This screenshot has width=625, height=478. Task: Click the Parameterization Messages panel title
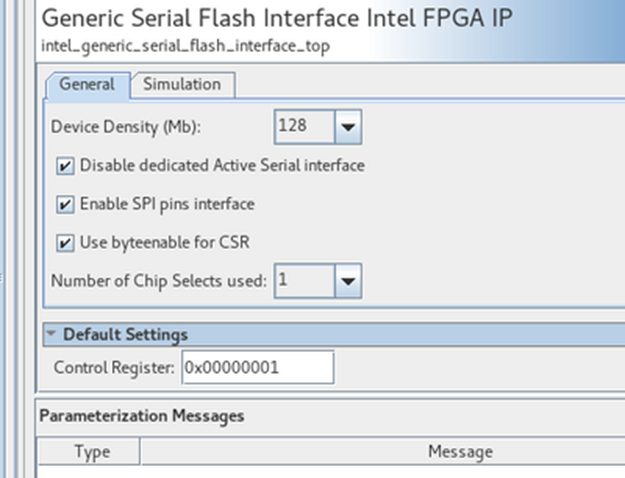(x=140, y=415)
